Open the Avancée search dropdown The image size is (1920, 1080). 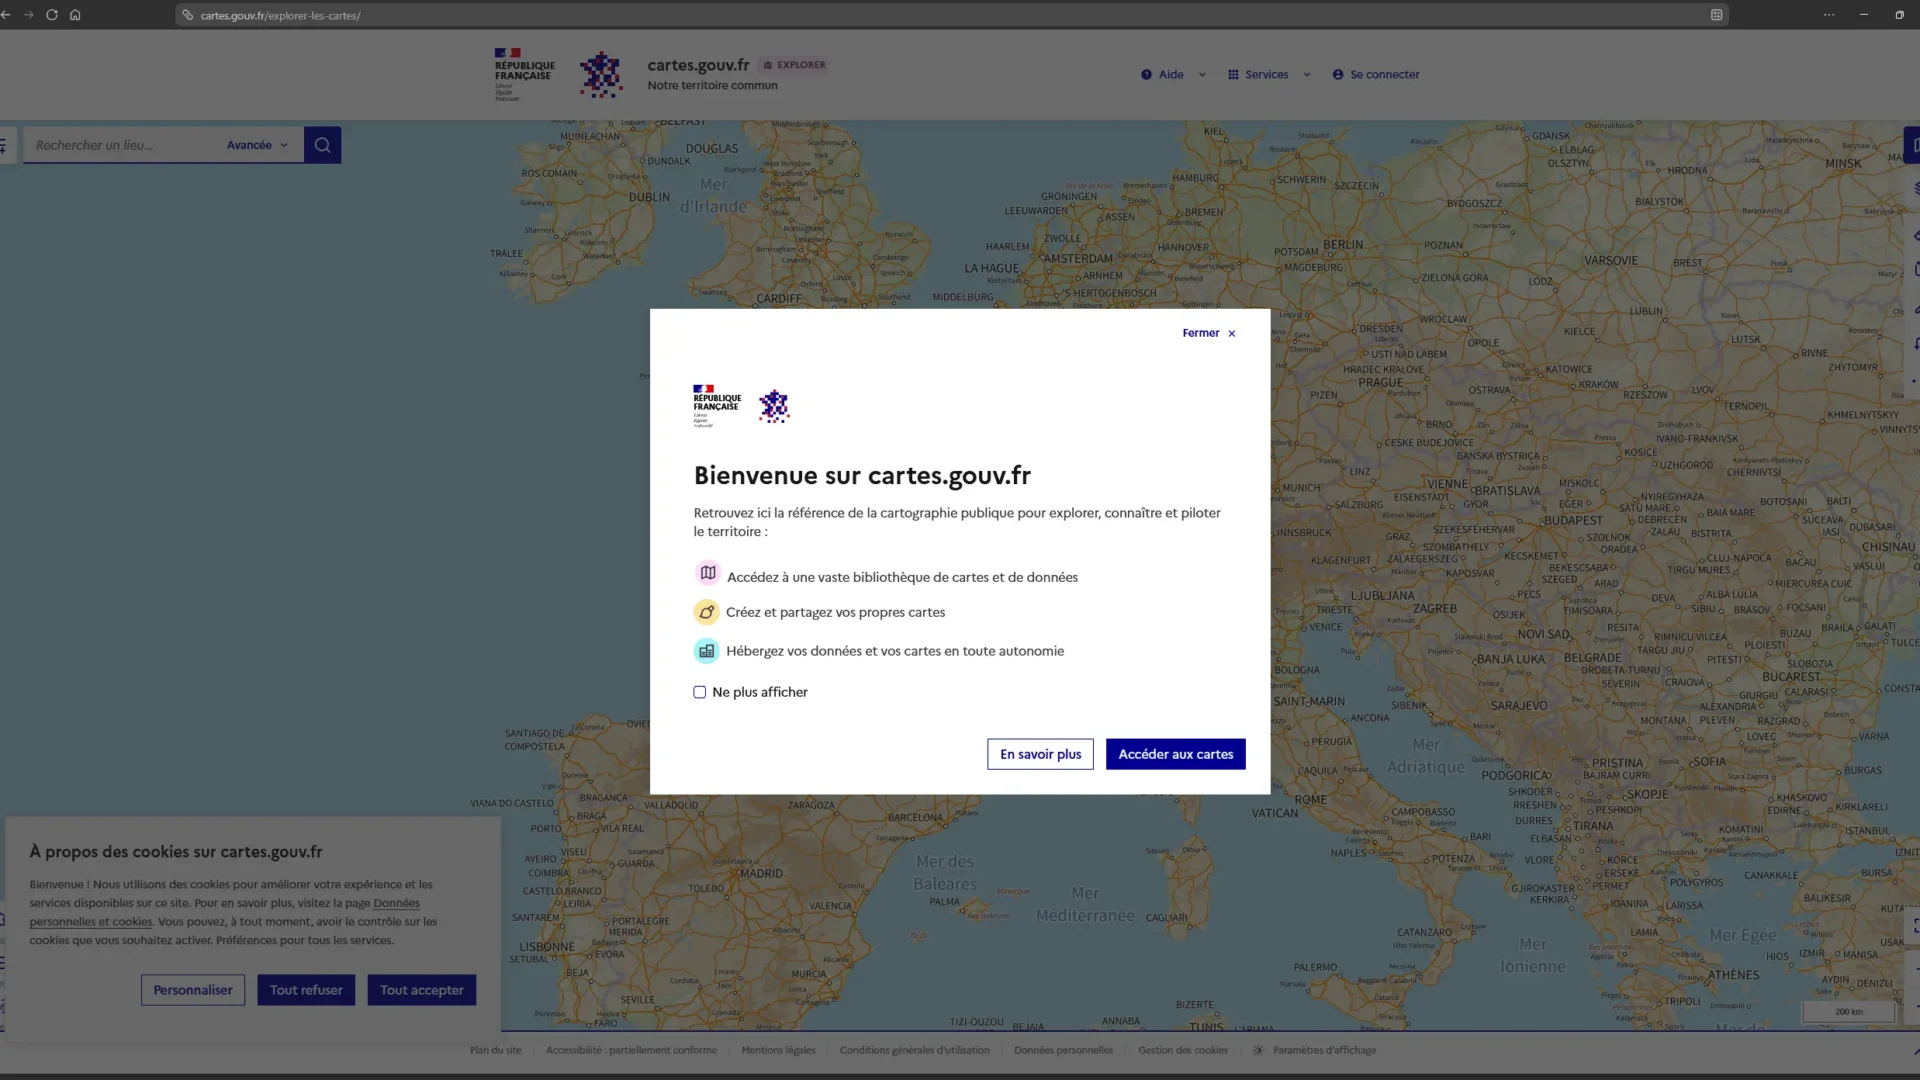click(x=257, y=145)
